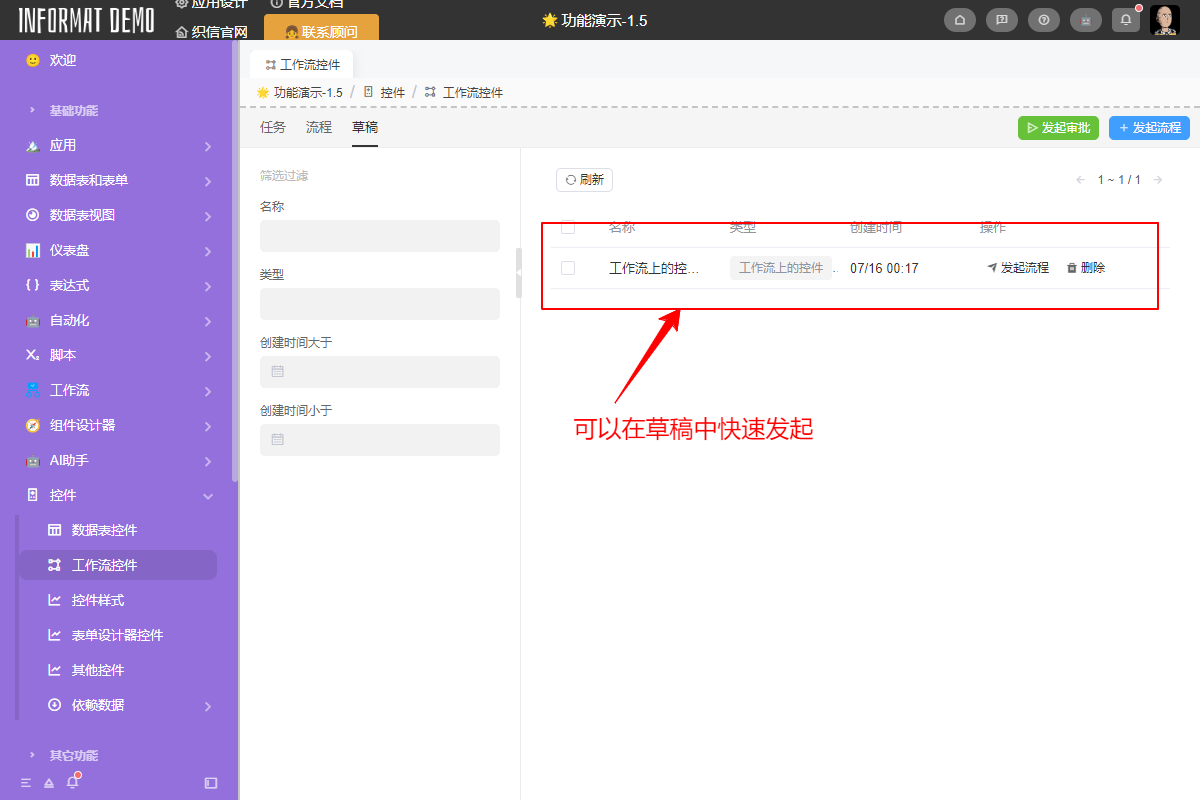Viewport: 1200px width, 800px height.
Task: Select the checkbox for 工作流上的控 row
Action: point(568,267)
